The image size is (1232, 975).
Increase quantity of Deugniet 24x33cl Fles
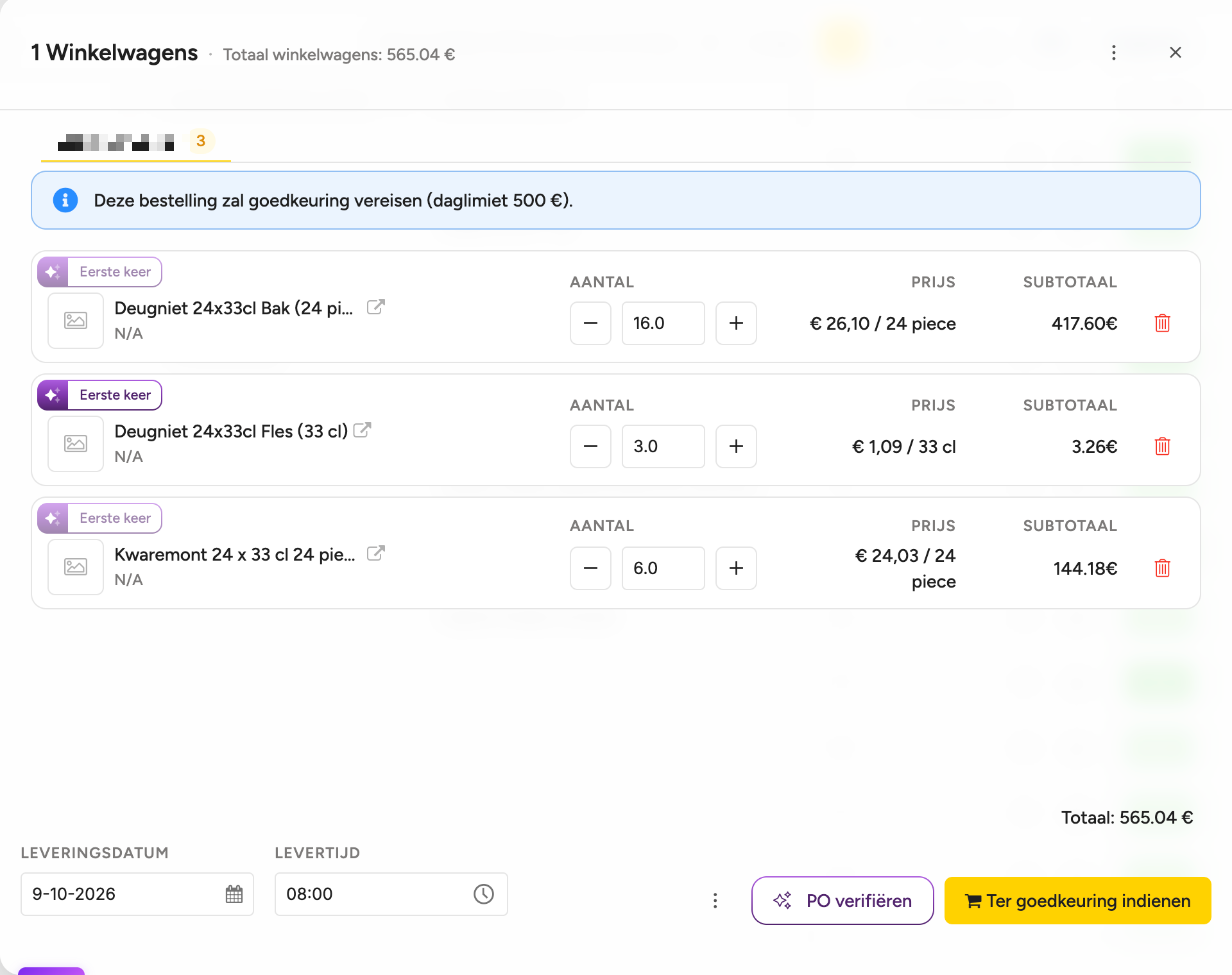[736, 446]
